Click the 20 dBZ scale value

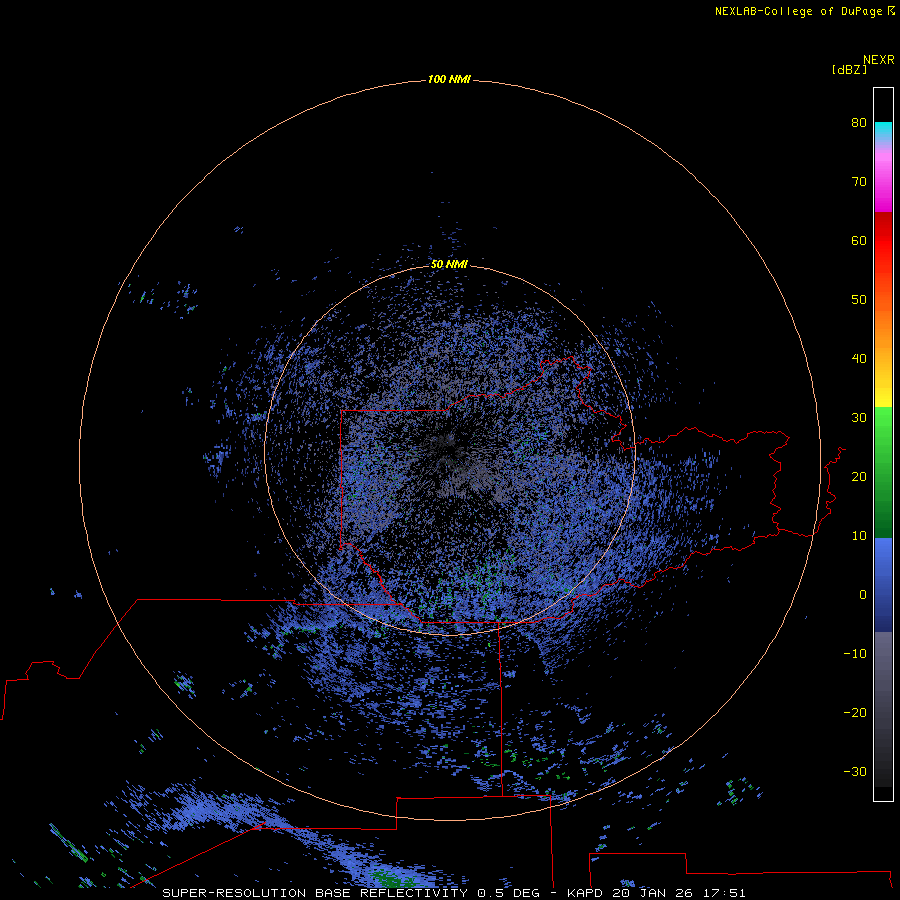pos(859,477)
